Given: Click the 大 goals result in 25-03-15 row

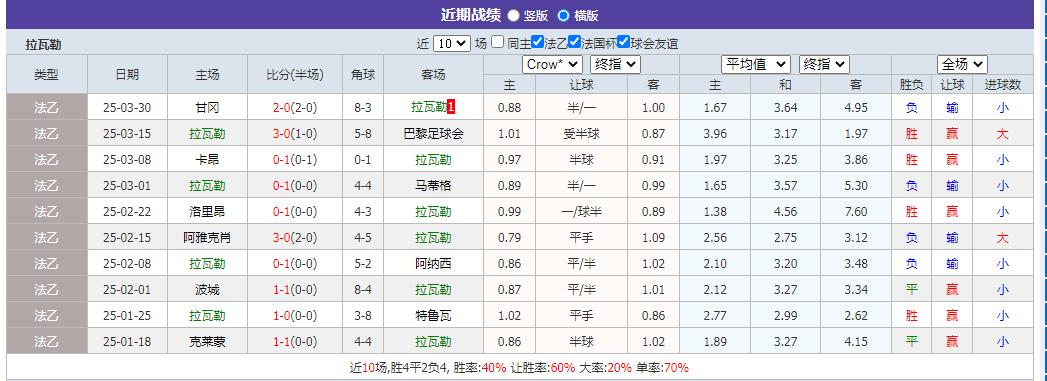Looking at the screenshot, I should tap(1003, 133).
